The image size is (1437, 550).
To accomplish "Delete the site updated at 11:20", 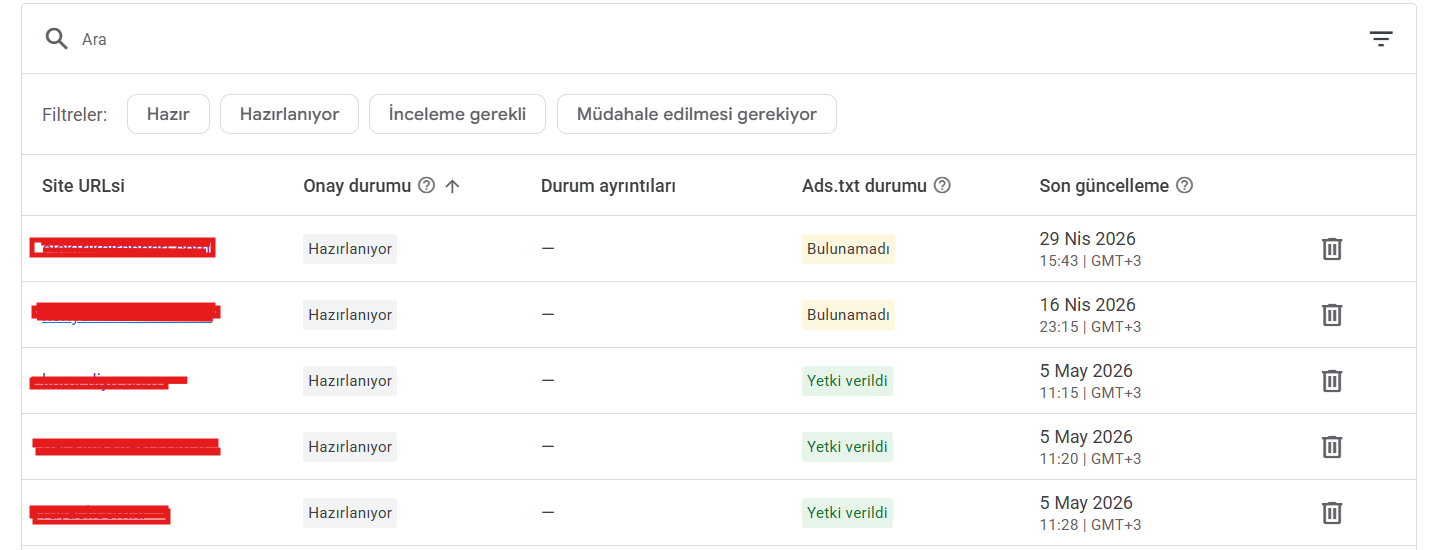I will [1332, 447].
